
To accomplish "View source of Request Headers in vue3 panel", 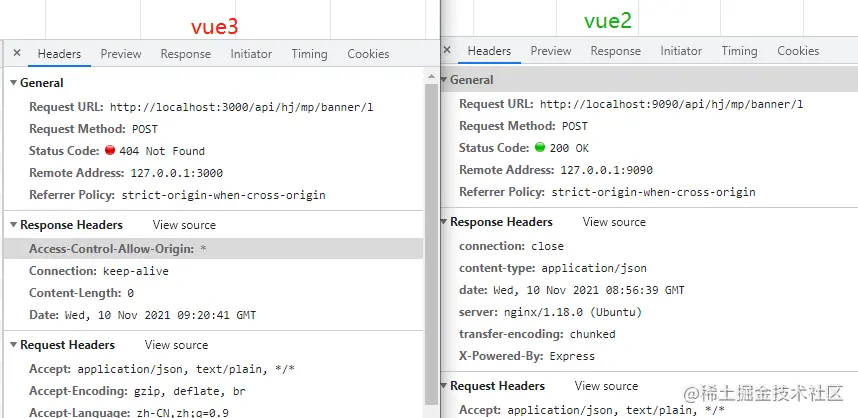I will 176,345.
